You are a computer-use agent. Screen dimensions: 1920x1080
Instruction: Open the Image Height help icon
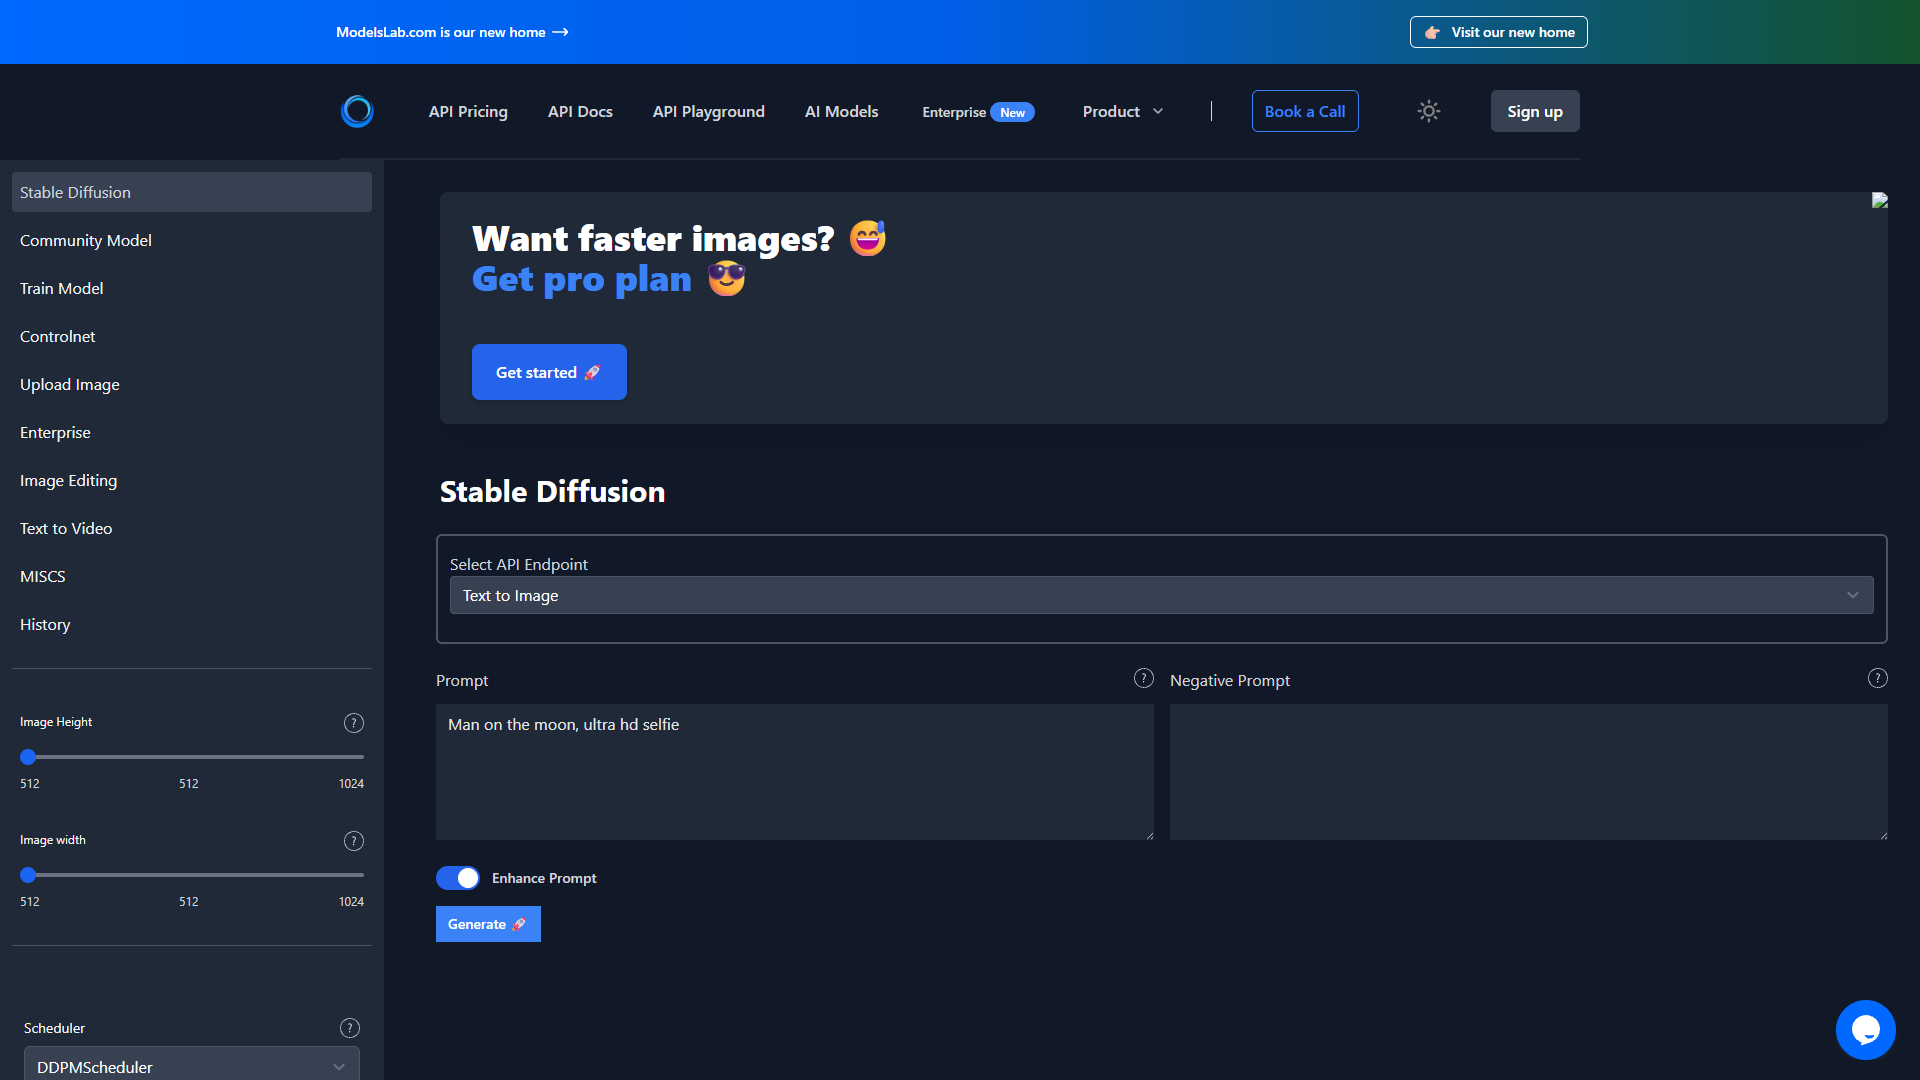pyautogui.click(x=354, y=723)
